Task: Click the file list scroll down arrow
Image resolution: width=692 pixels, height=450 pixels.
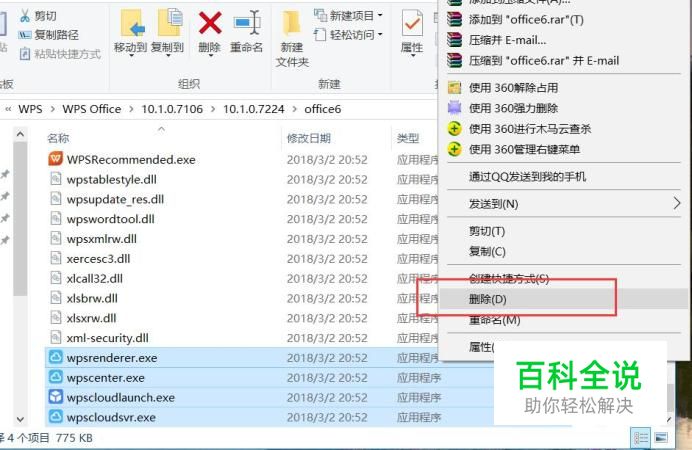Action: [20, 419]
